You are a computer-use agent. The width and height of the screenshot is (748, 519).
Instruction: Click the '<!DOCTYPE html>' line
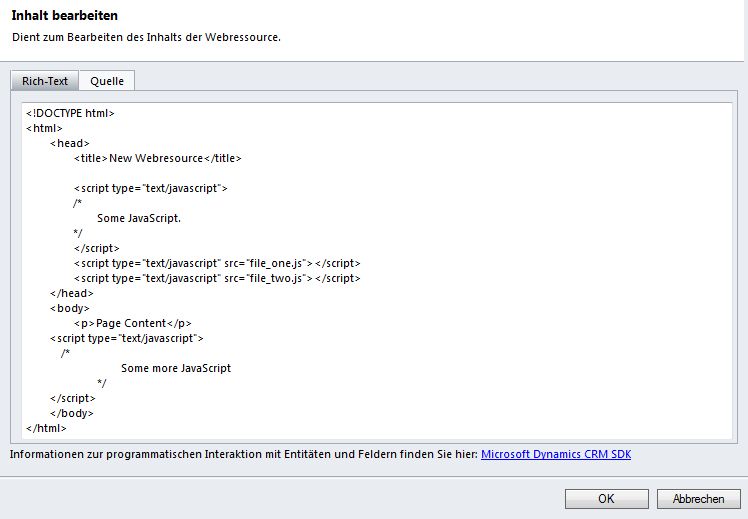[x=70, y=113]
